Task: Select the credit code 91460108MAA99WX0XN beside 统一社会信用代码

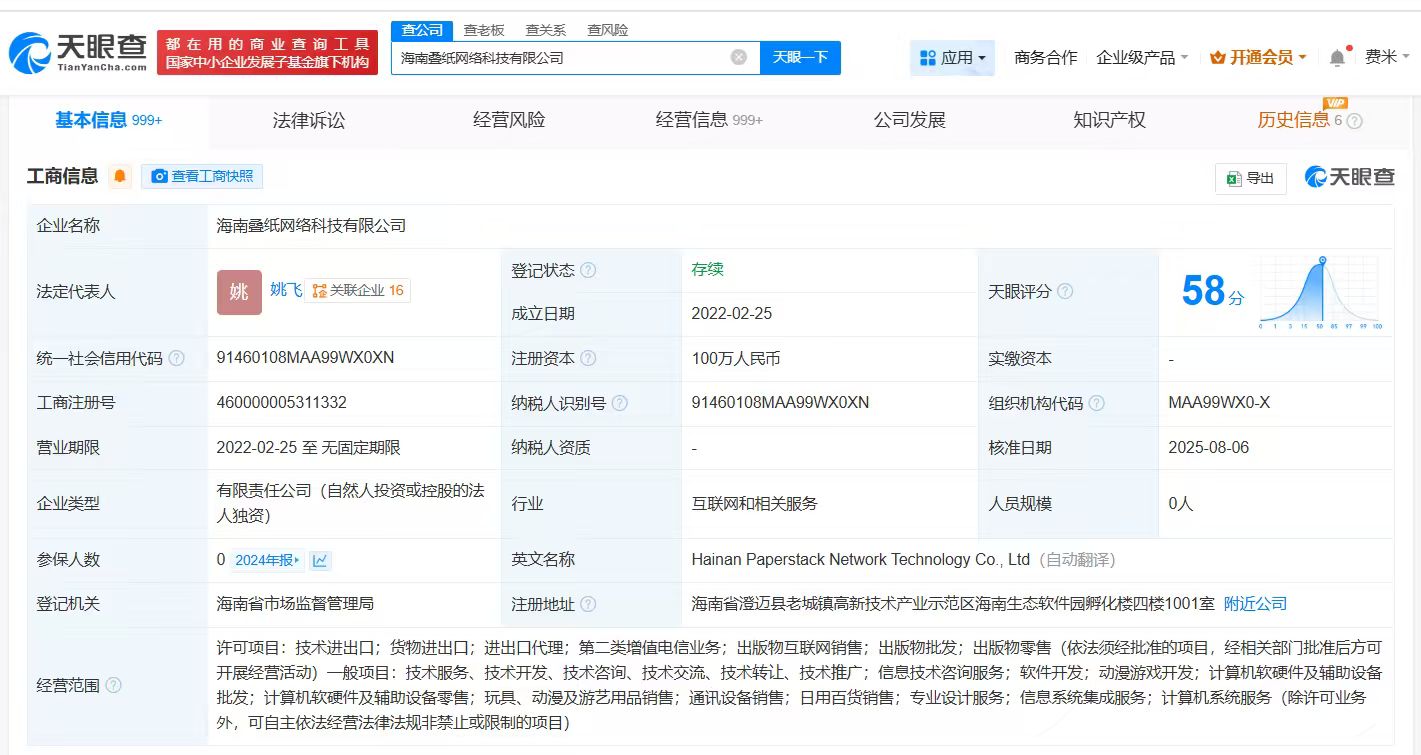Action: [x=305, y=358]
